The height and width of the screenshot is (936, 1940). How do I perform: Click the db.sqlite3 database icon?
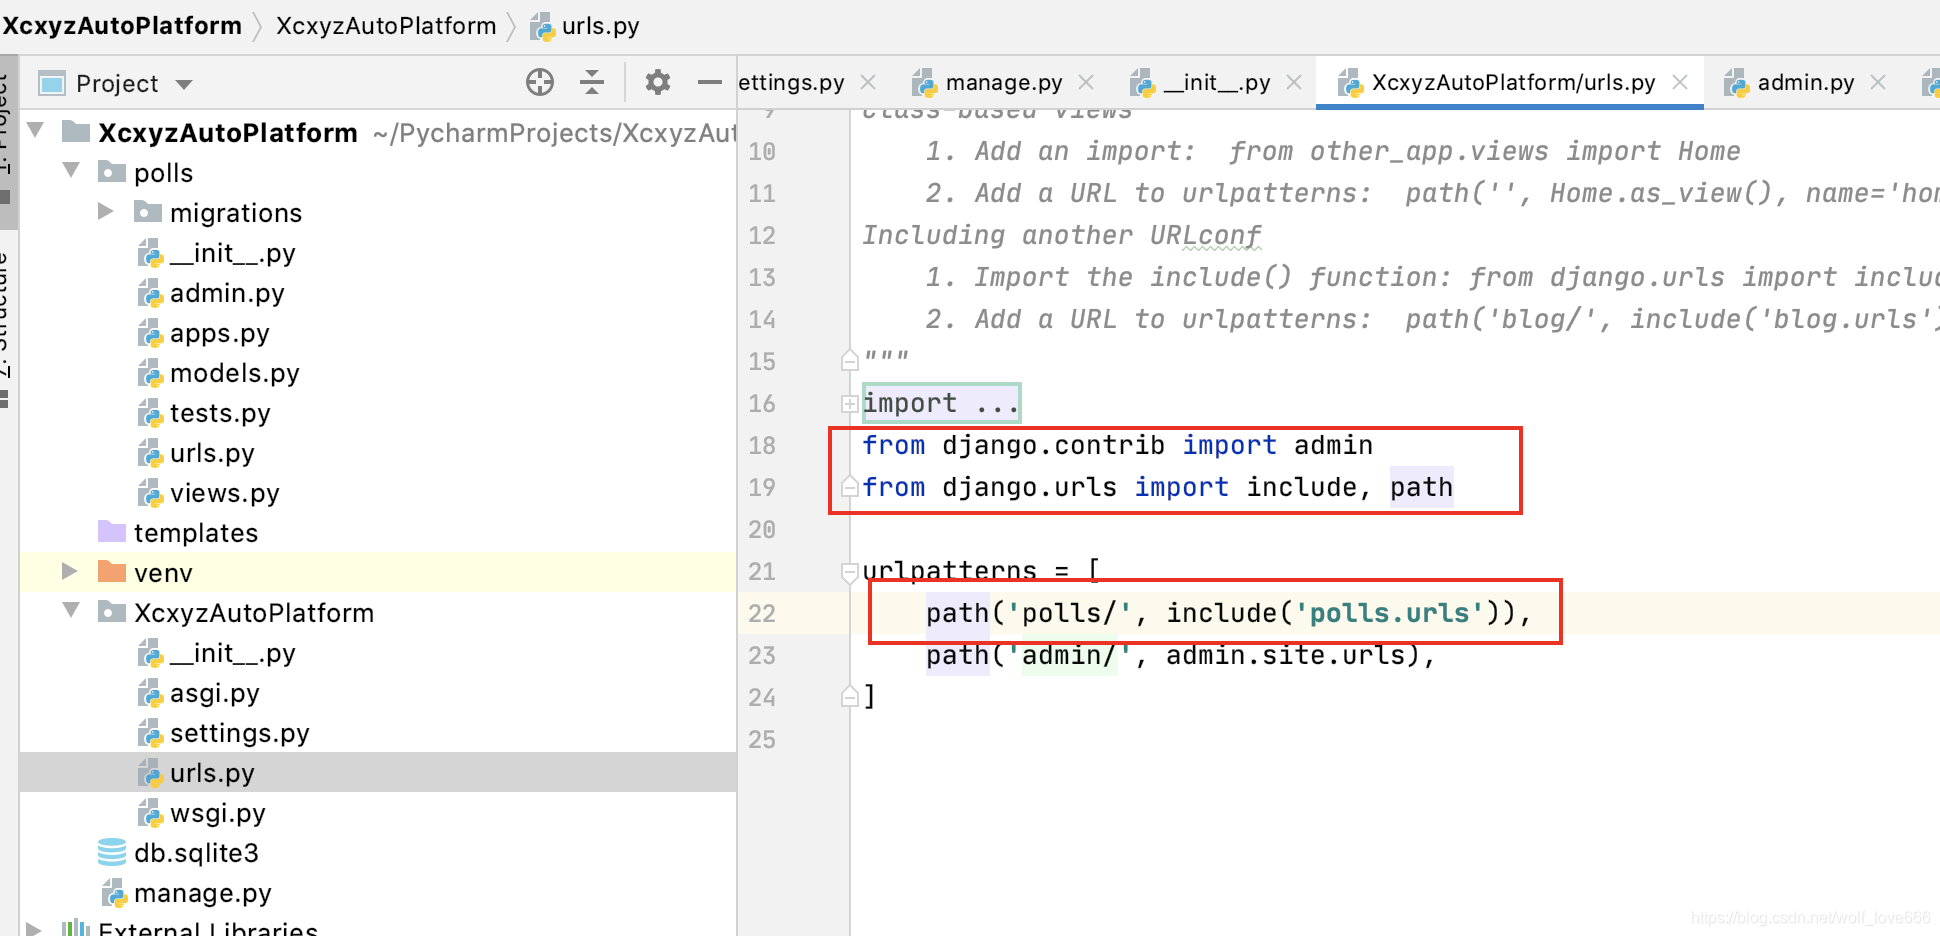pyautogui.click(x=112, y=852)
